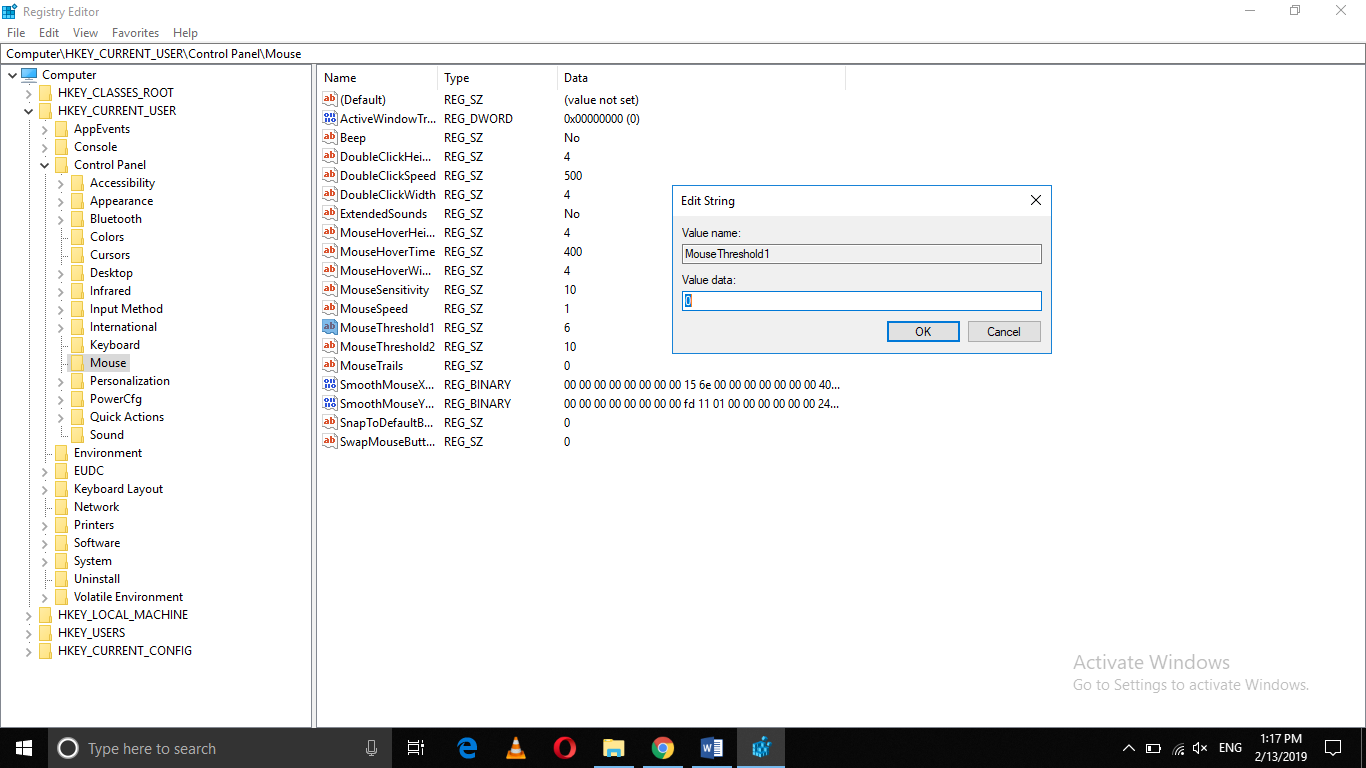
Task: Click the string icon next to SwapMouseButtons
Action: click(329, 441)
